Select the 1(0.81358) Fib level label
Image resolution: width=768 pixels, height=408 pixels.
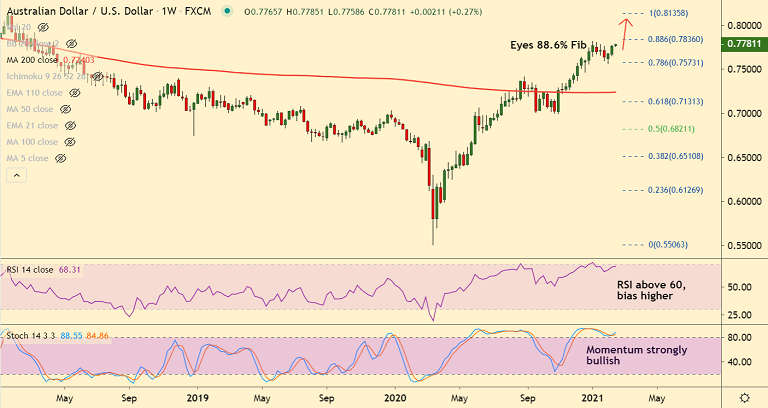tap(669, 13)
